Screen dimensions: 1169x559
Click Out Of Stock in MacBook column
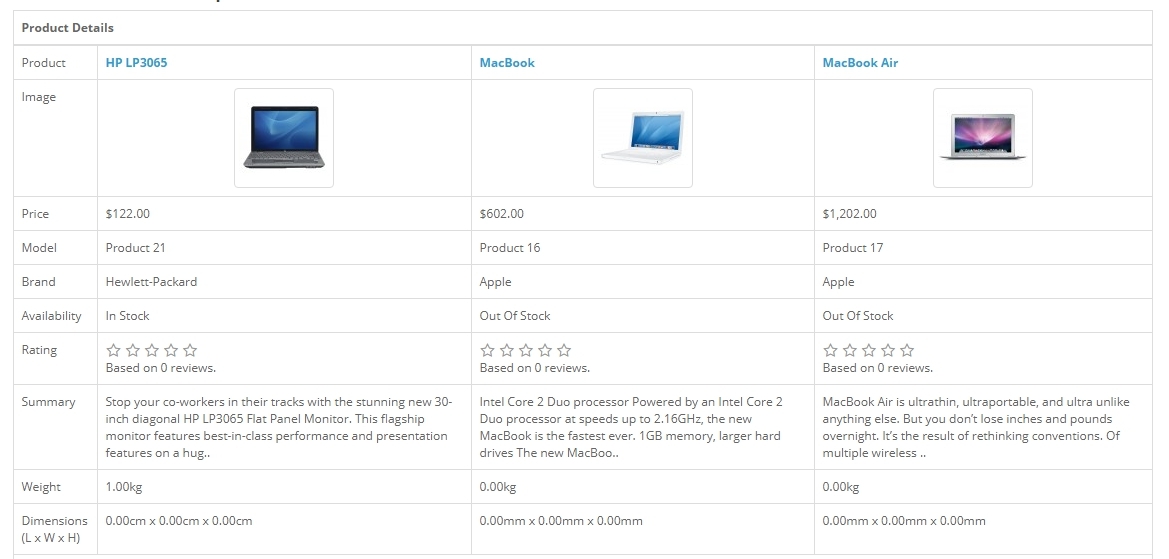pos(515,316)
